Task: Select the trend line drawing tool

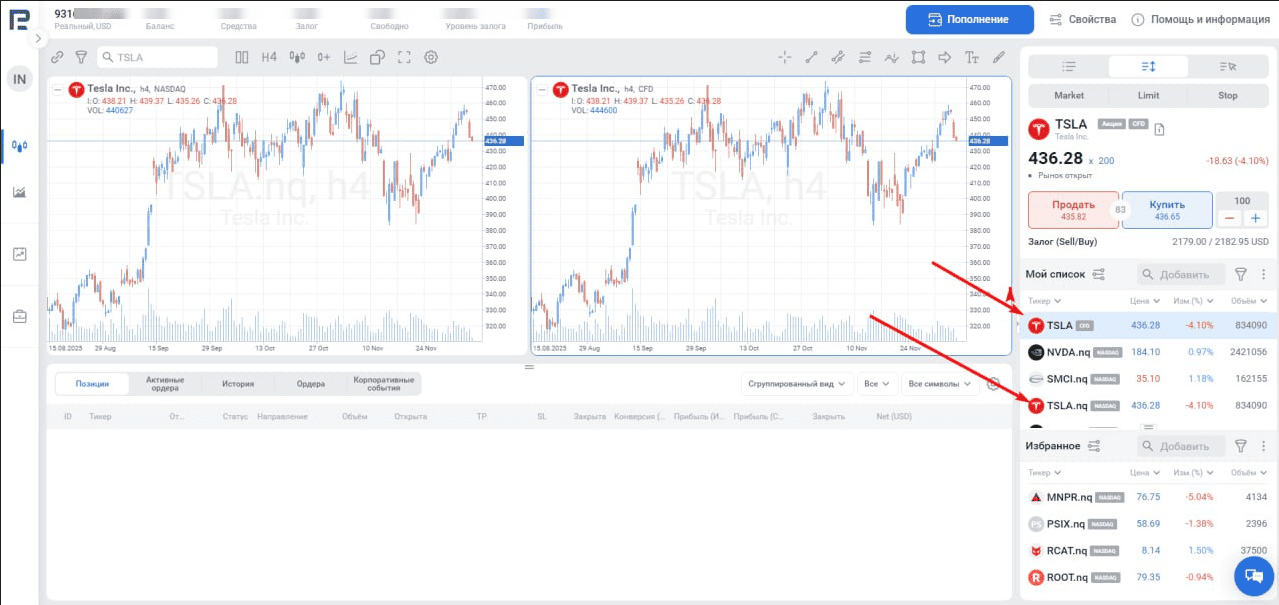Action: tap(812, 57)
